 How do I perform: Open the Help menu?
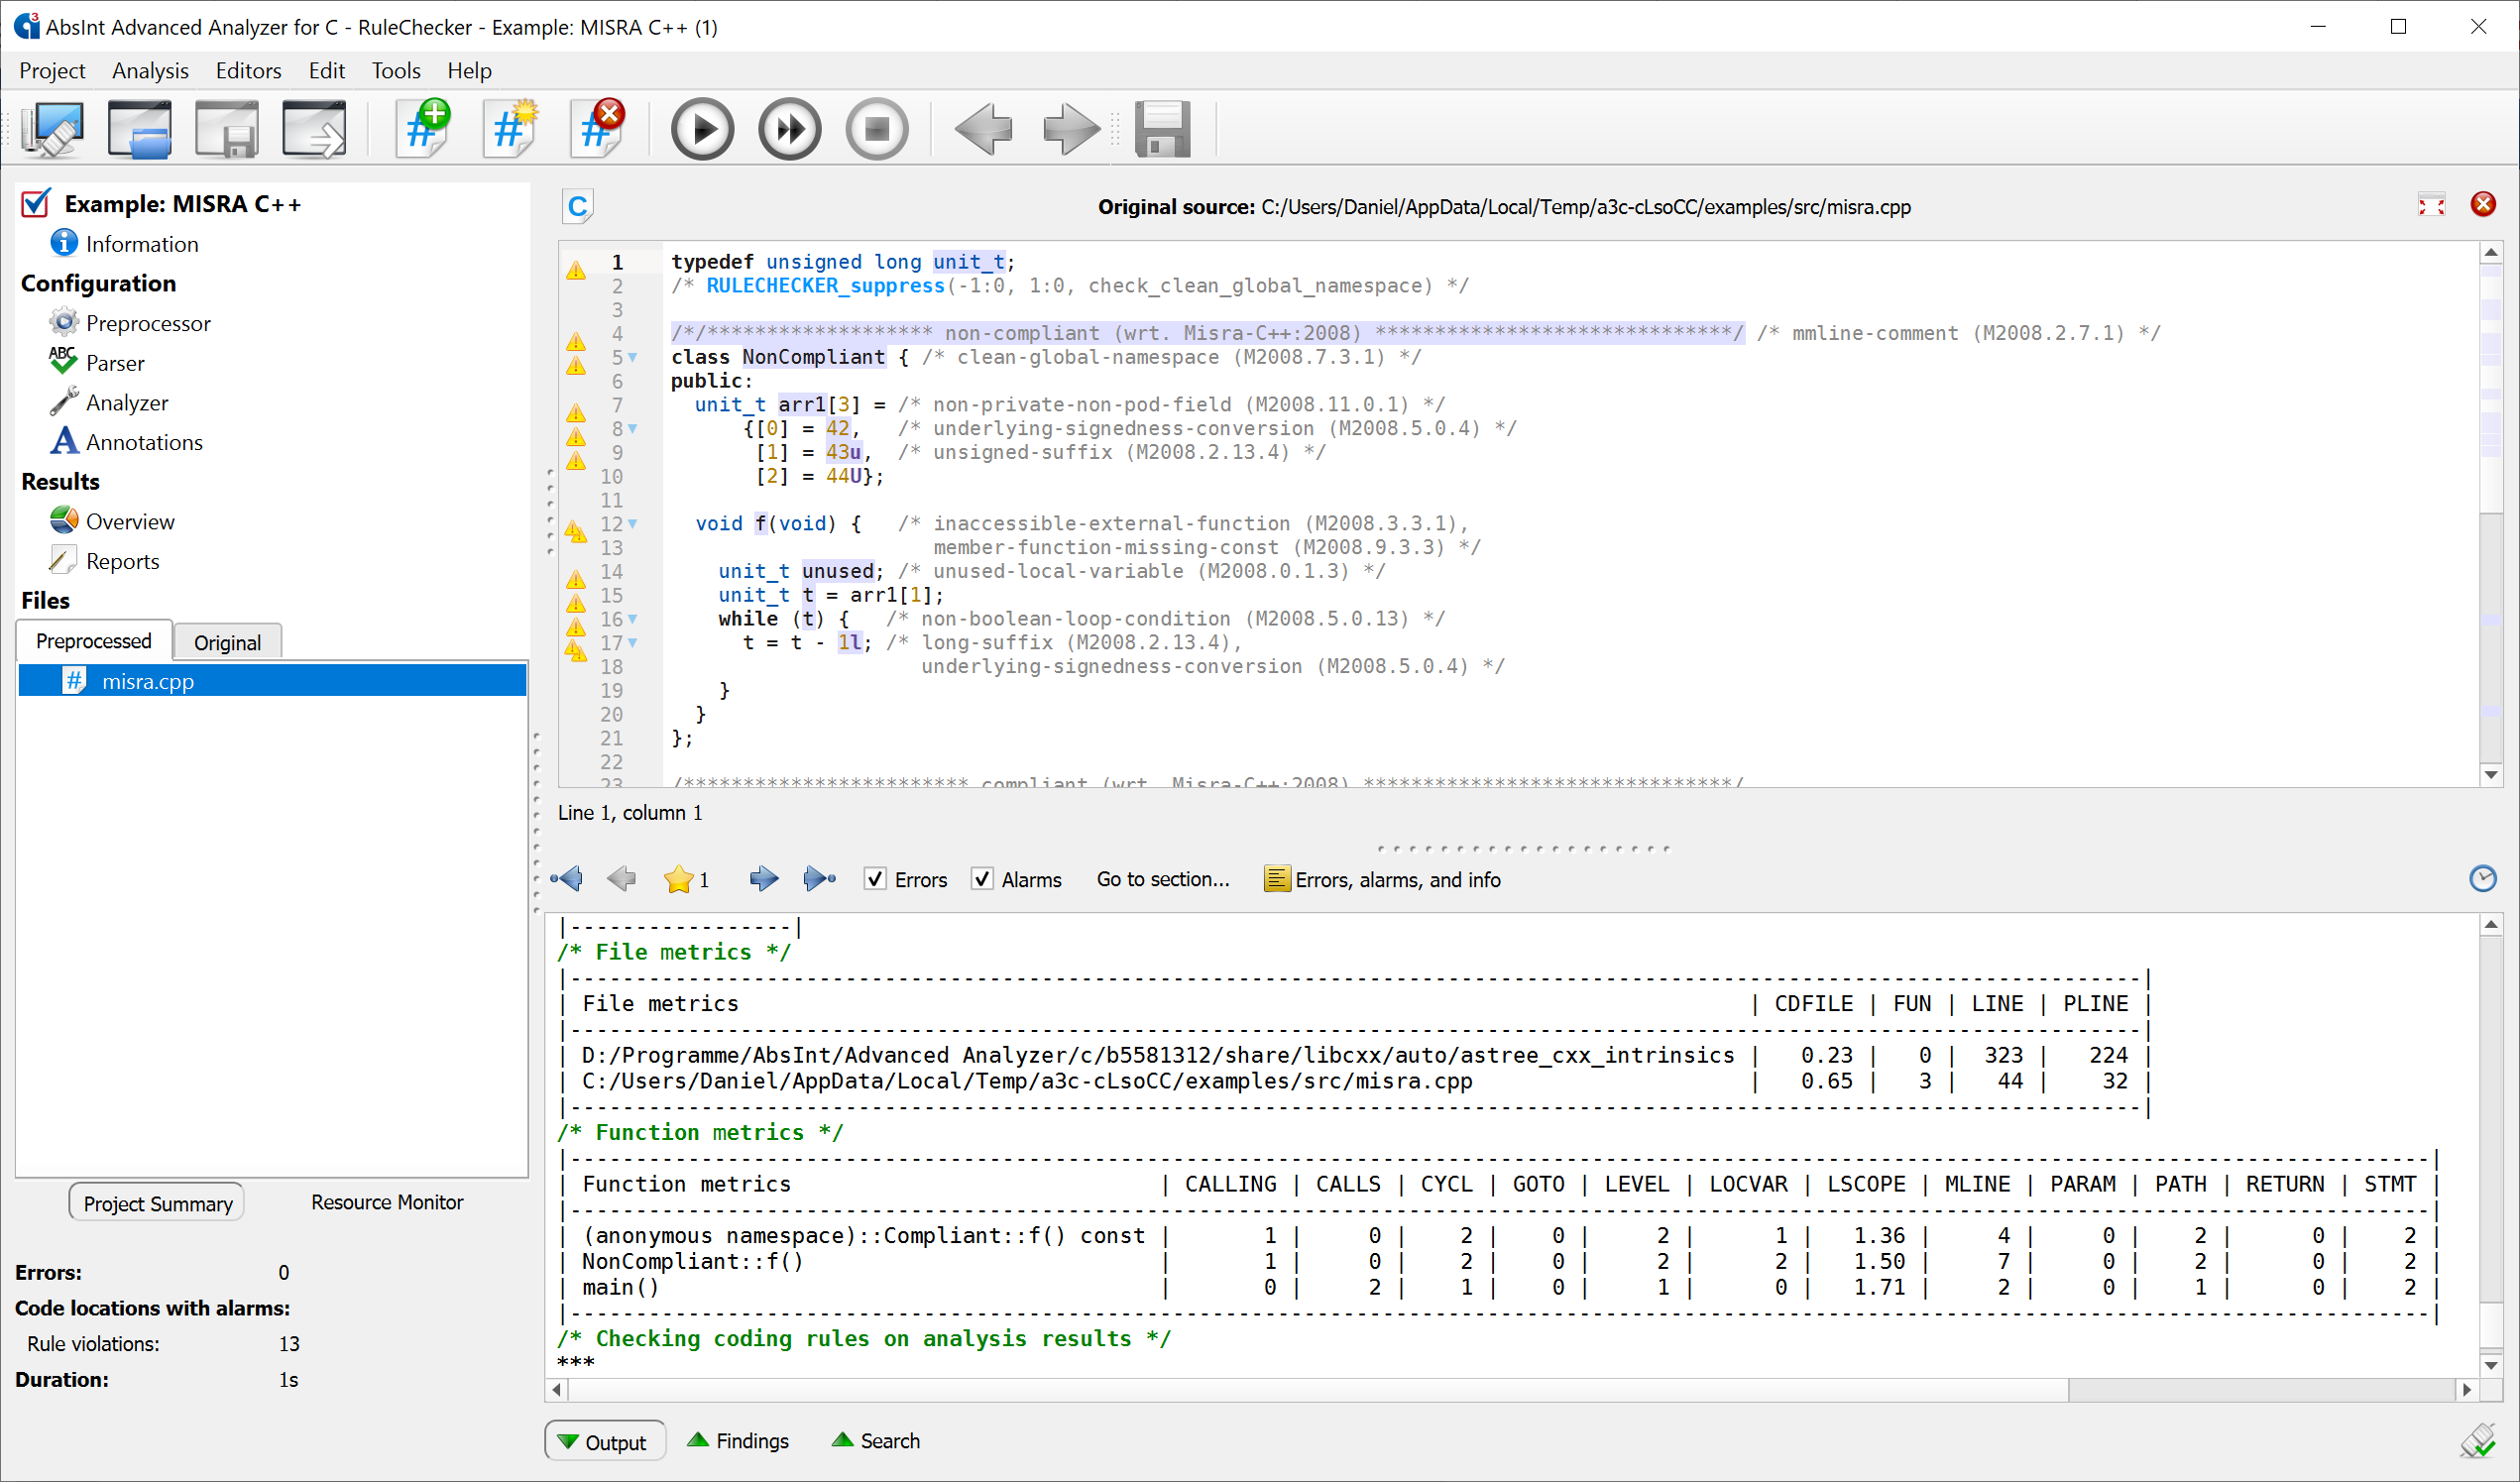[469, 71]
